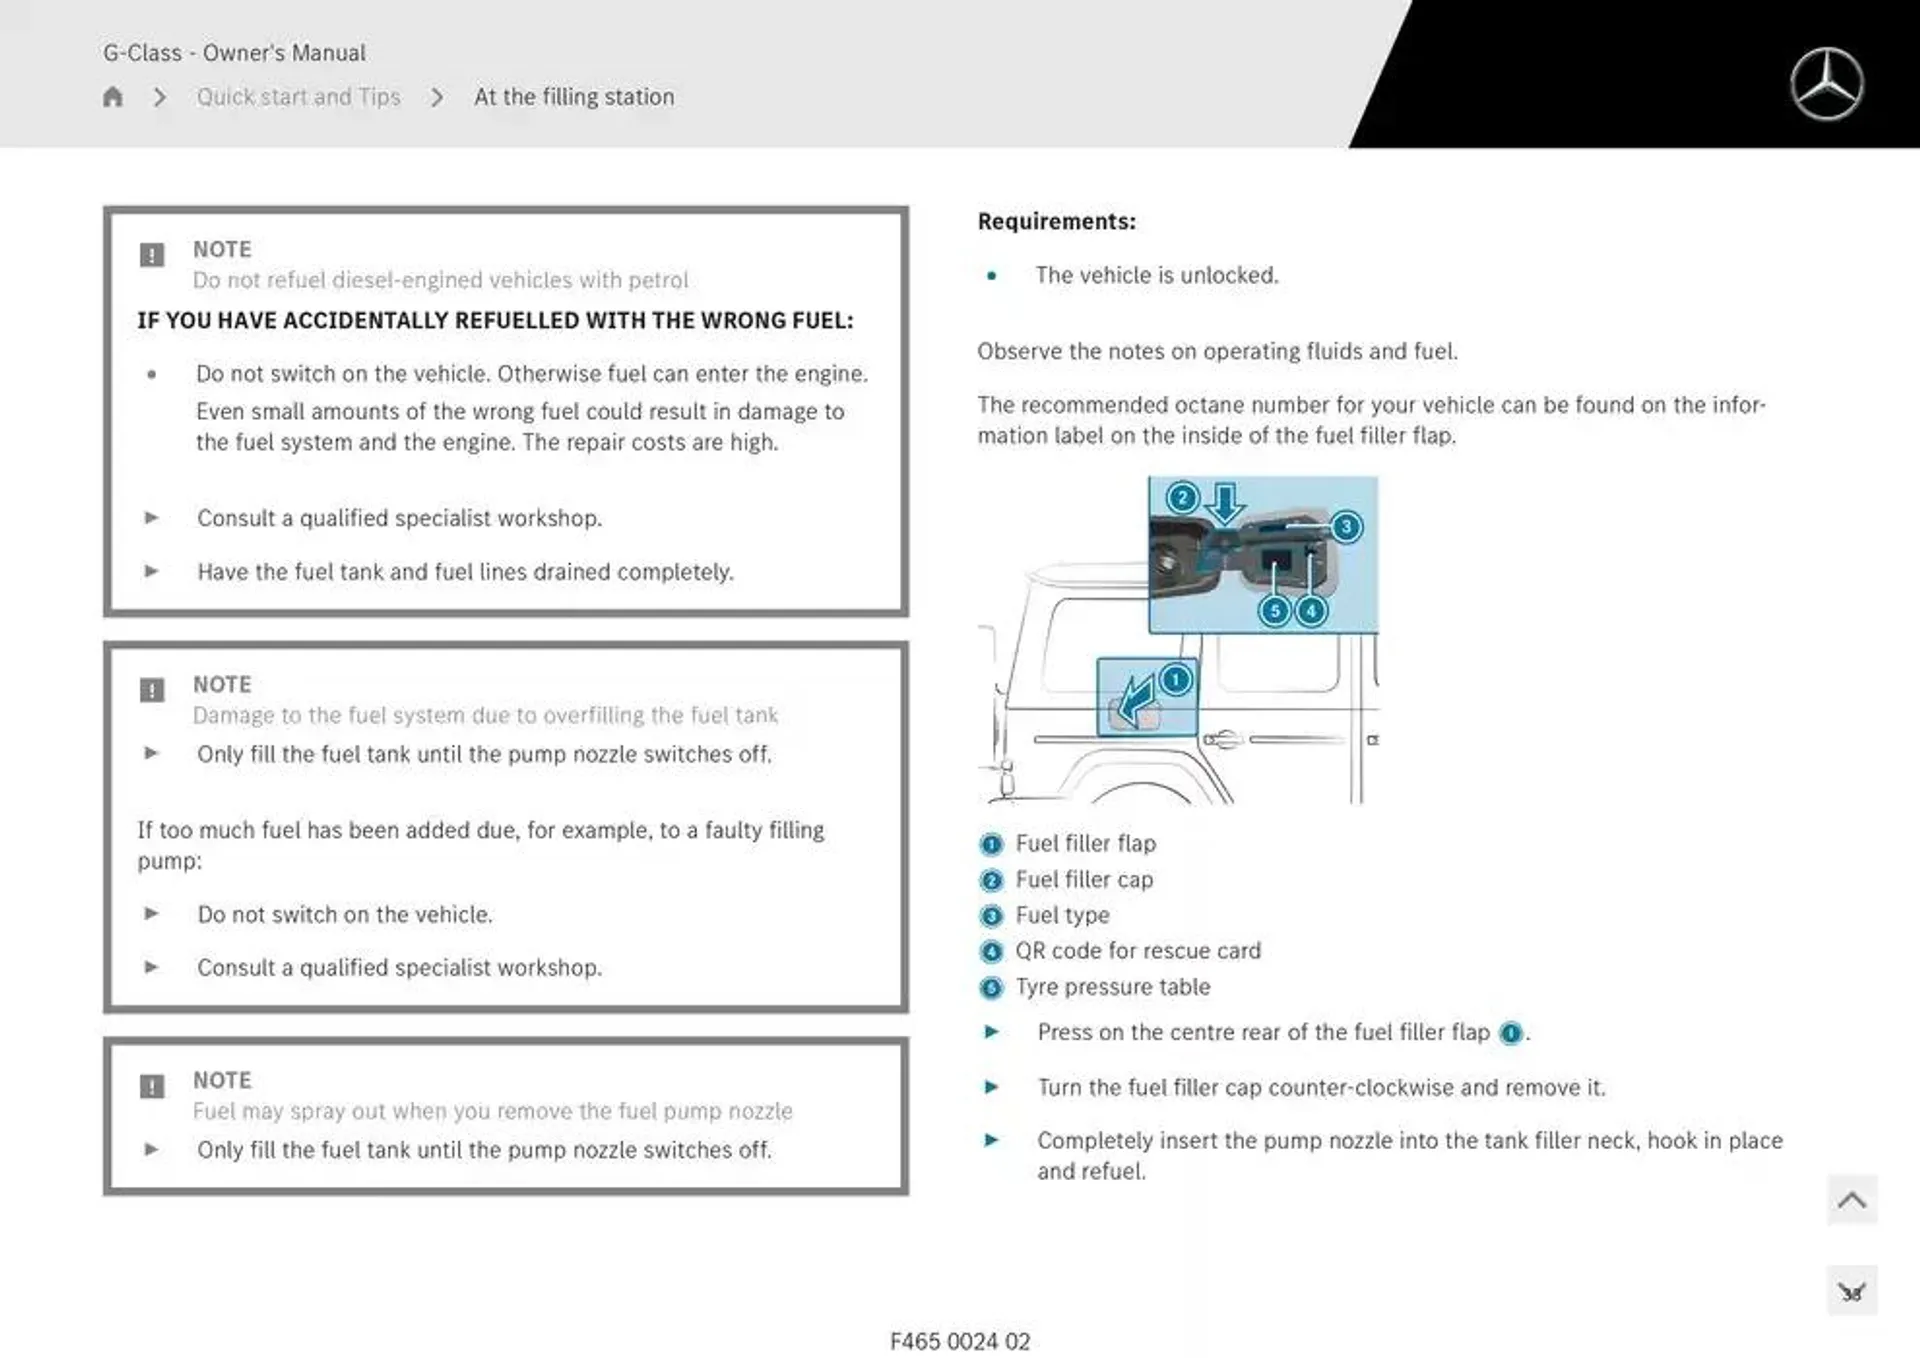Image resolution: width=1920 pixels, height=1358 pixels.
Task: Click the Mercedes-Benz star logo icon
Action: tap(1827, 82)
